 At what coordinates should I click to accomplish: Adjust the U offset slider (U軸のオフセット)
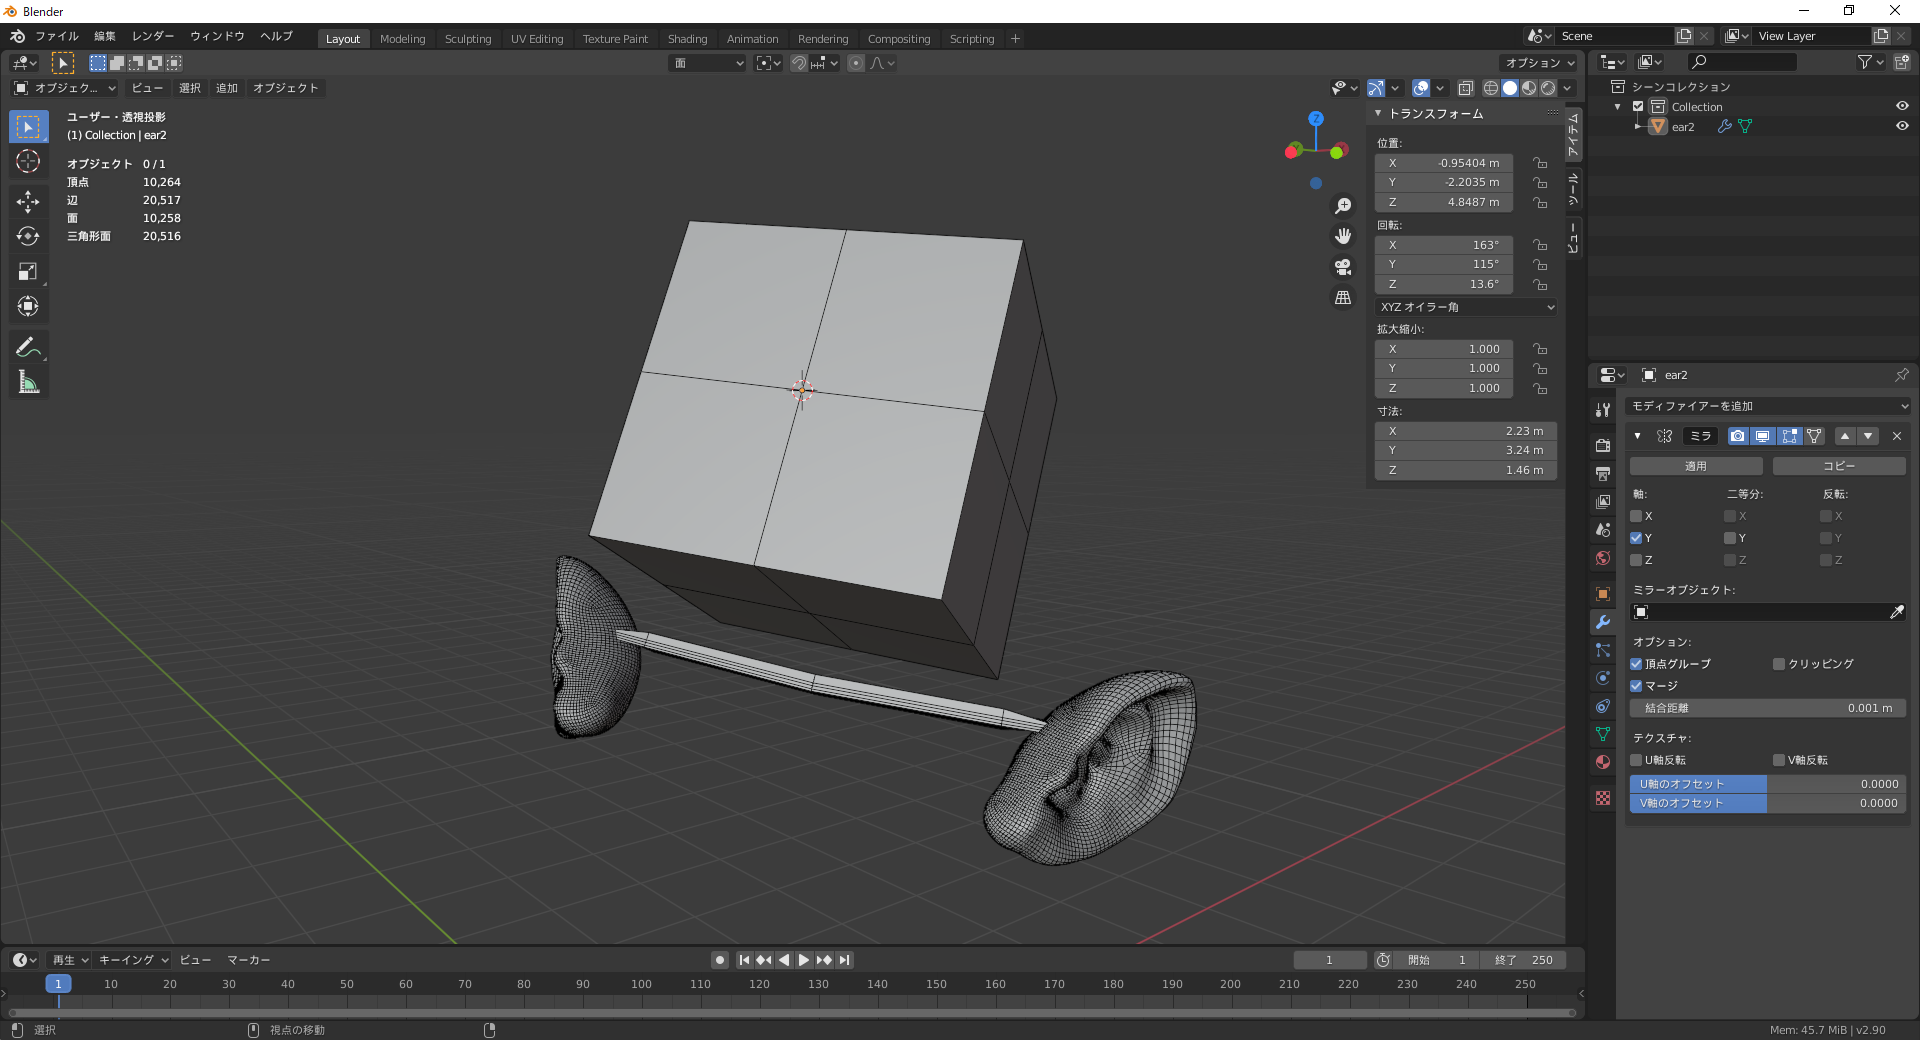tap(1768, 784)
